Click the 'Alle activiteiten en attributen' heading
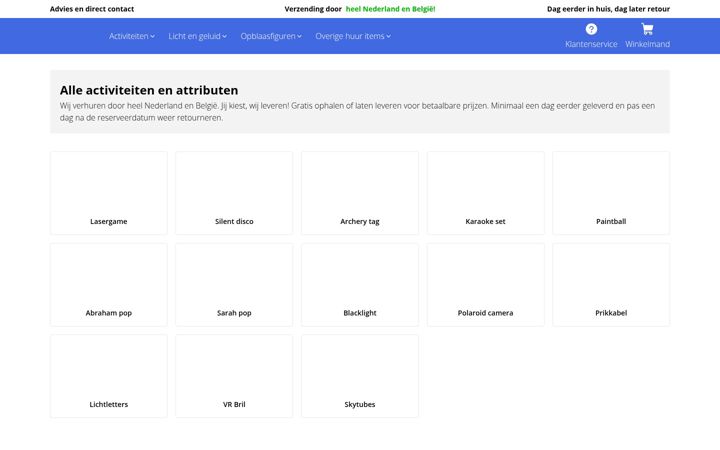Image resolution: width=720 pixels, height=450 pixels. (149, 90)
